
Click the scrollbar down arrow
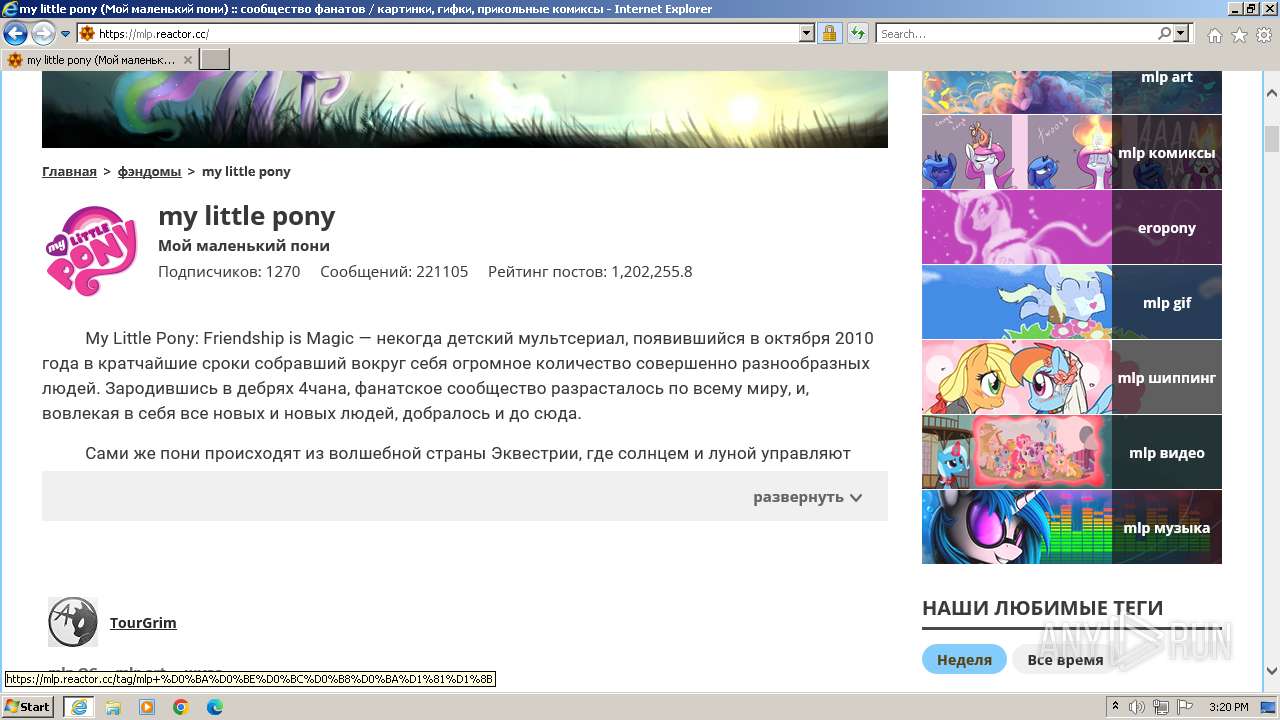[x=1271, y=671]
